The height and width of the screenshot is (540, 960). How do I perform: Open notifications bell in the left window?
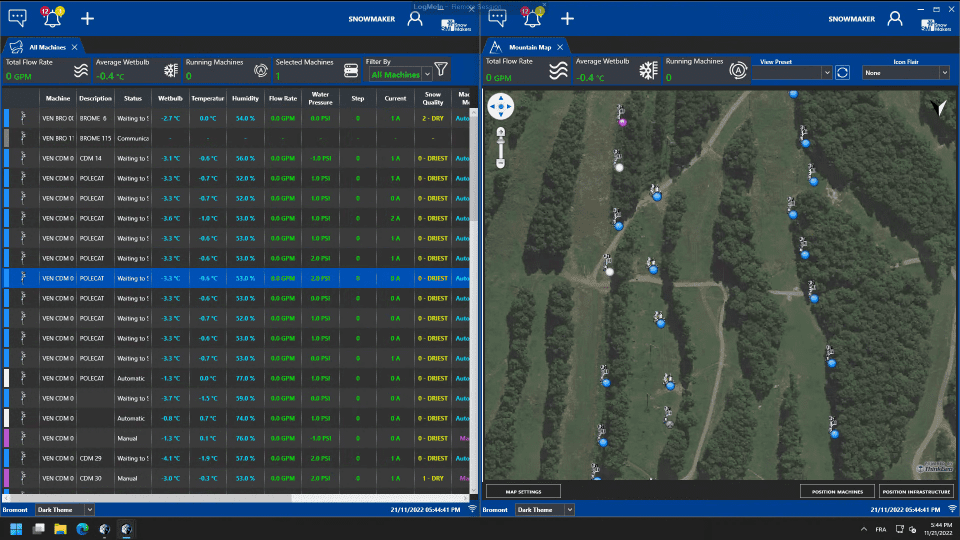tap(52, 17)
